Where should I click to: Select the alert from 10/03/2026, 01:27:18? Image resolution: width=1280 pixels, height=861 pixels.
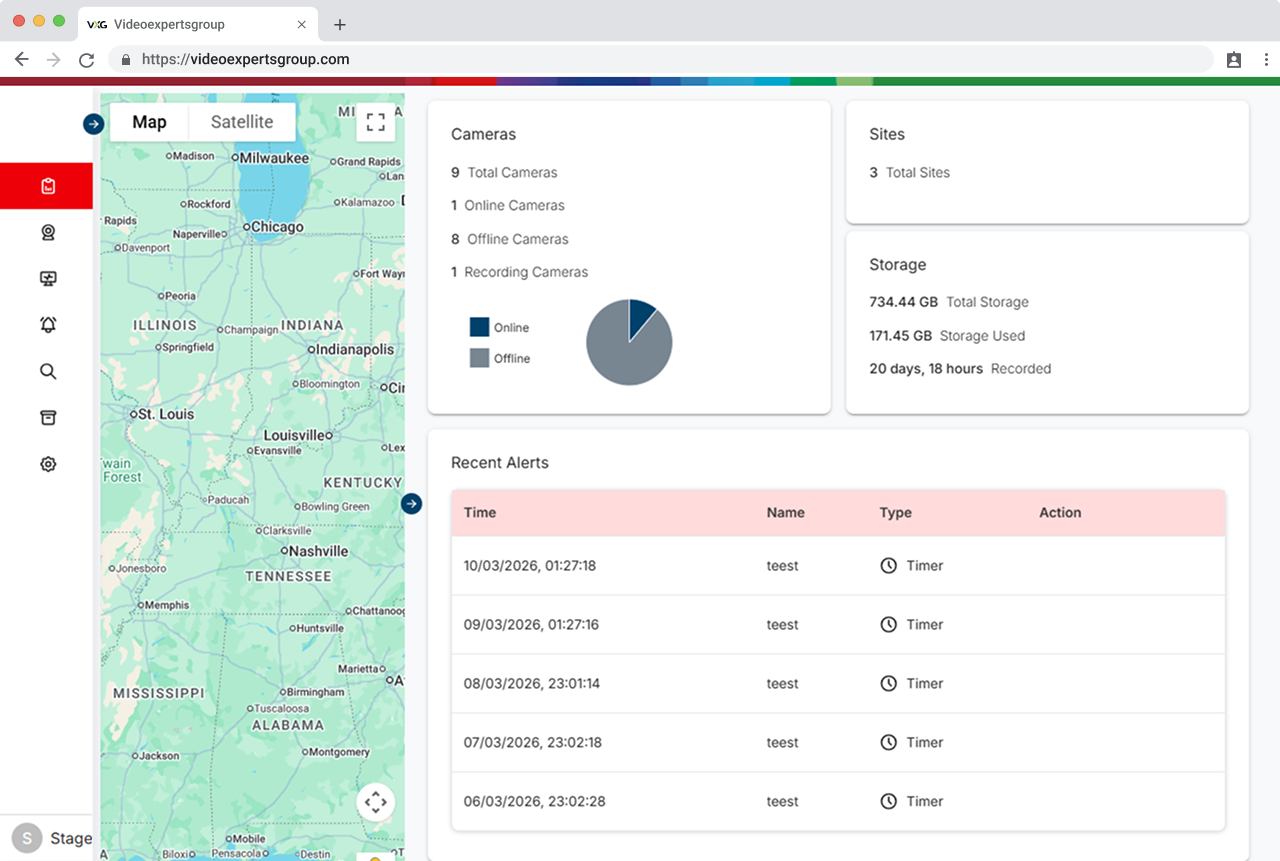pyautogui.click(x=530, y=566)
